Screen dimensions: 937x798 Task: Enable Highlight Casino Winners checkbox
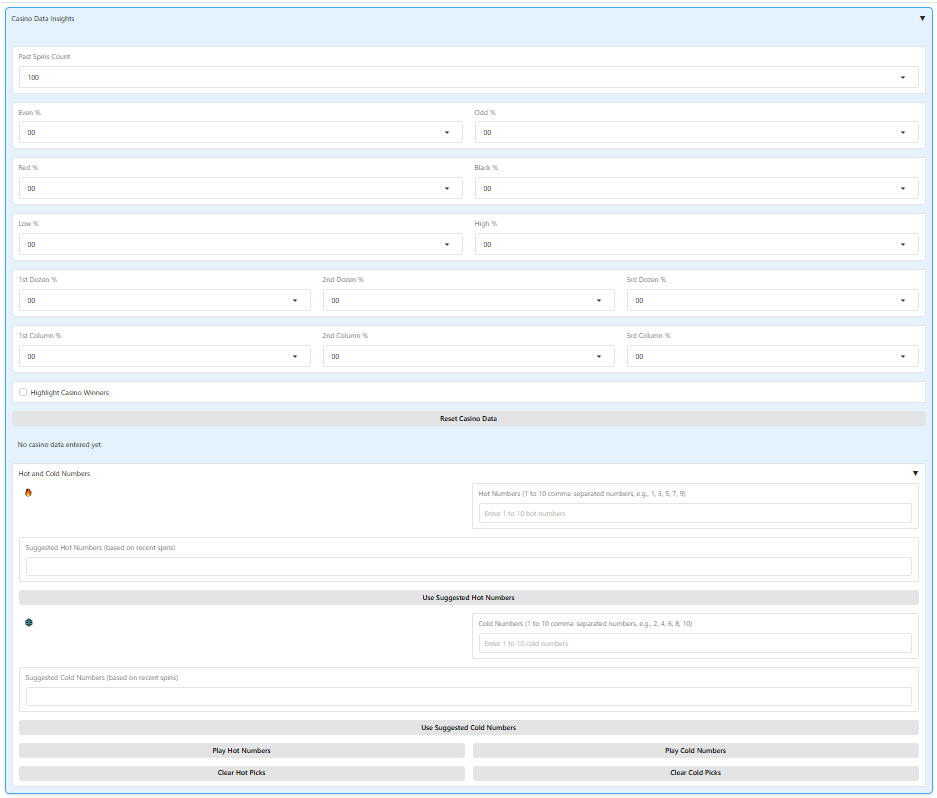tap(23, 392)
